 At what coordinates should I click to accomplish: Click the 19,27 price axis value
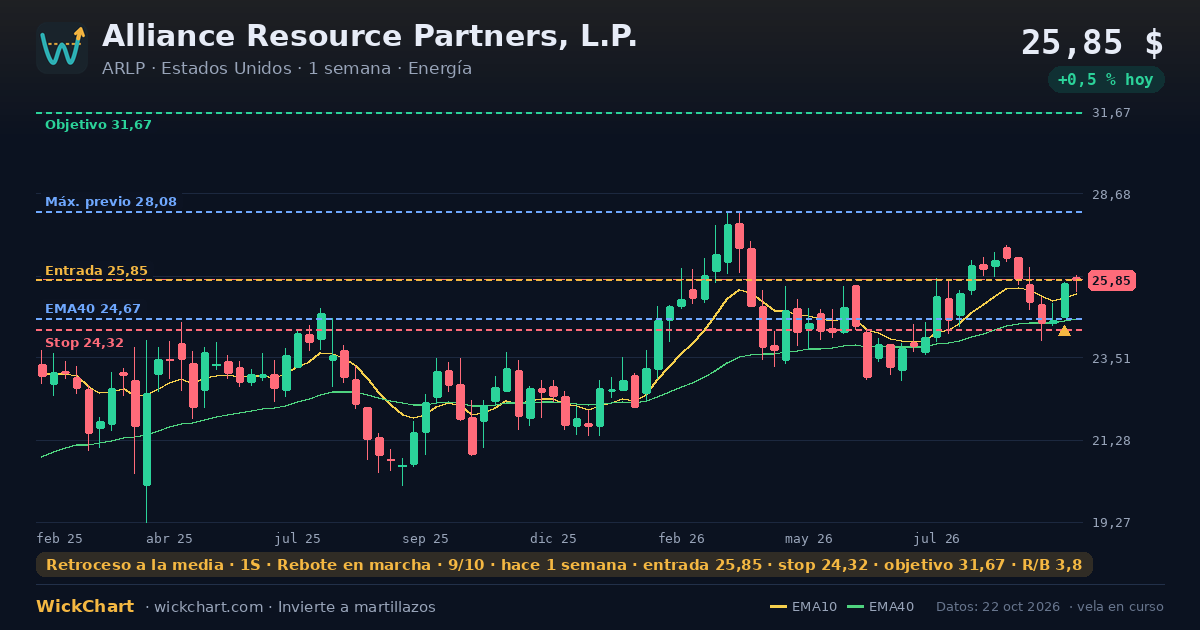pyautogui.click(x=1111, y=522)
